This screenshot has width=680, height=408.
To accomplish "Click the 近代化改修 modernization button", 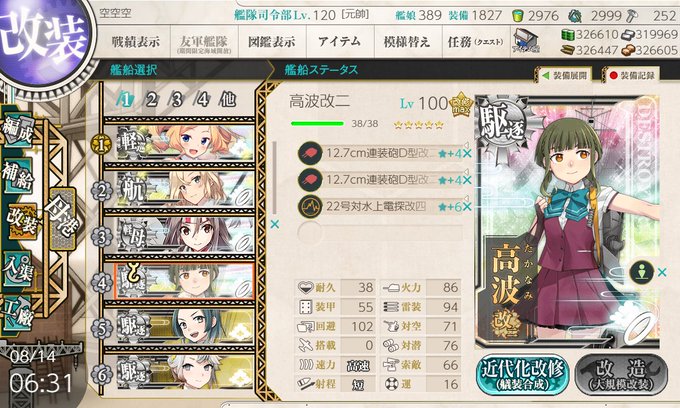I will coord(523,375).
